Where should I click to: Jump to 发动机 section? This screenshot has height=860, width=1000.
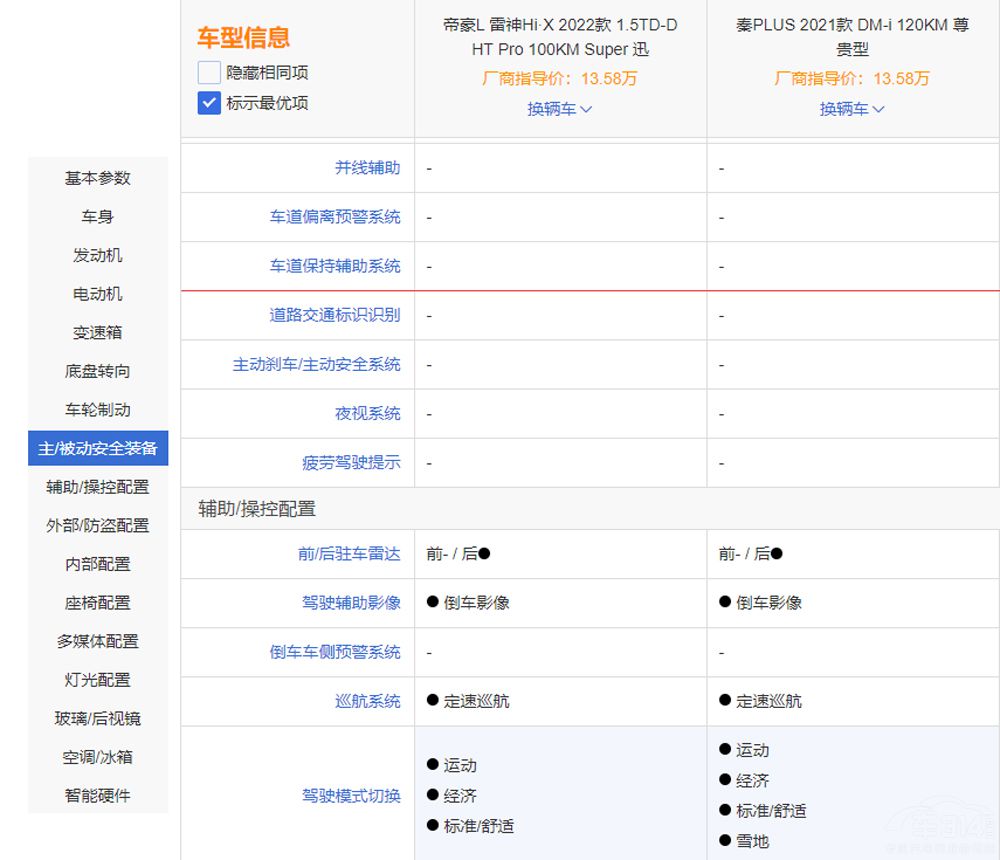(98, 255)
